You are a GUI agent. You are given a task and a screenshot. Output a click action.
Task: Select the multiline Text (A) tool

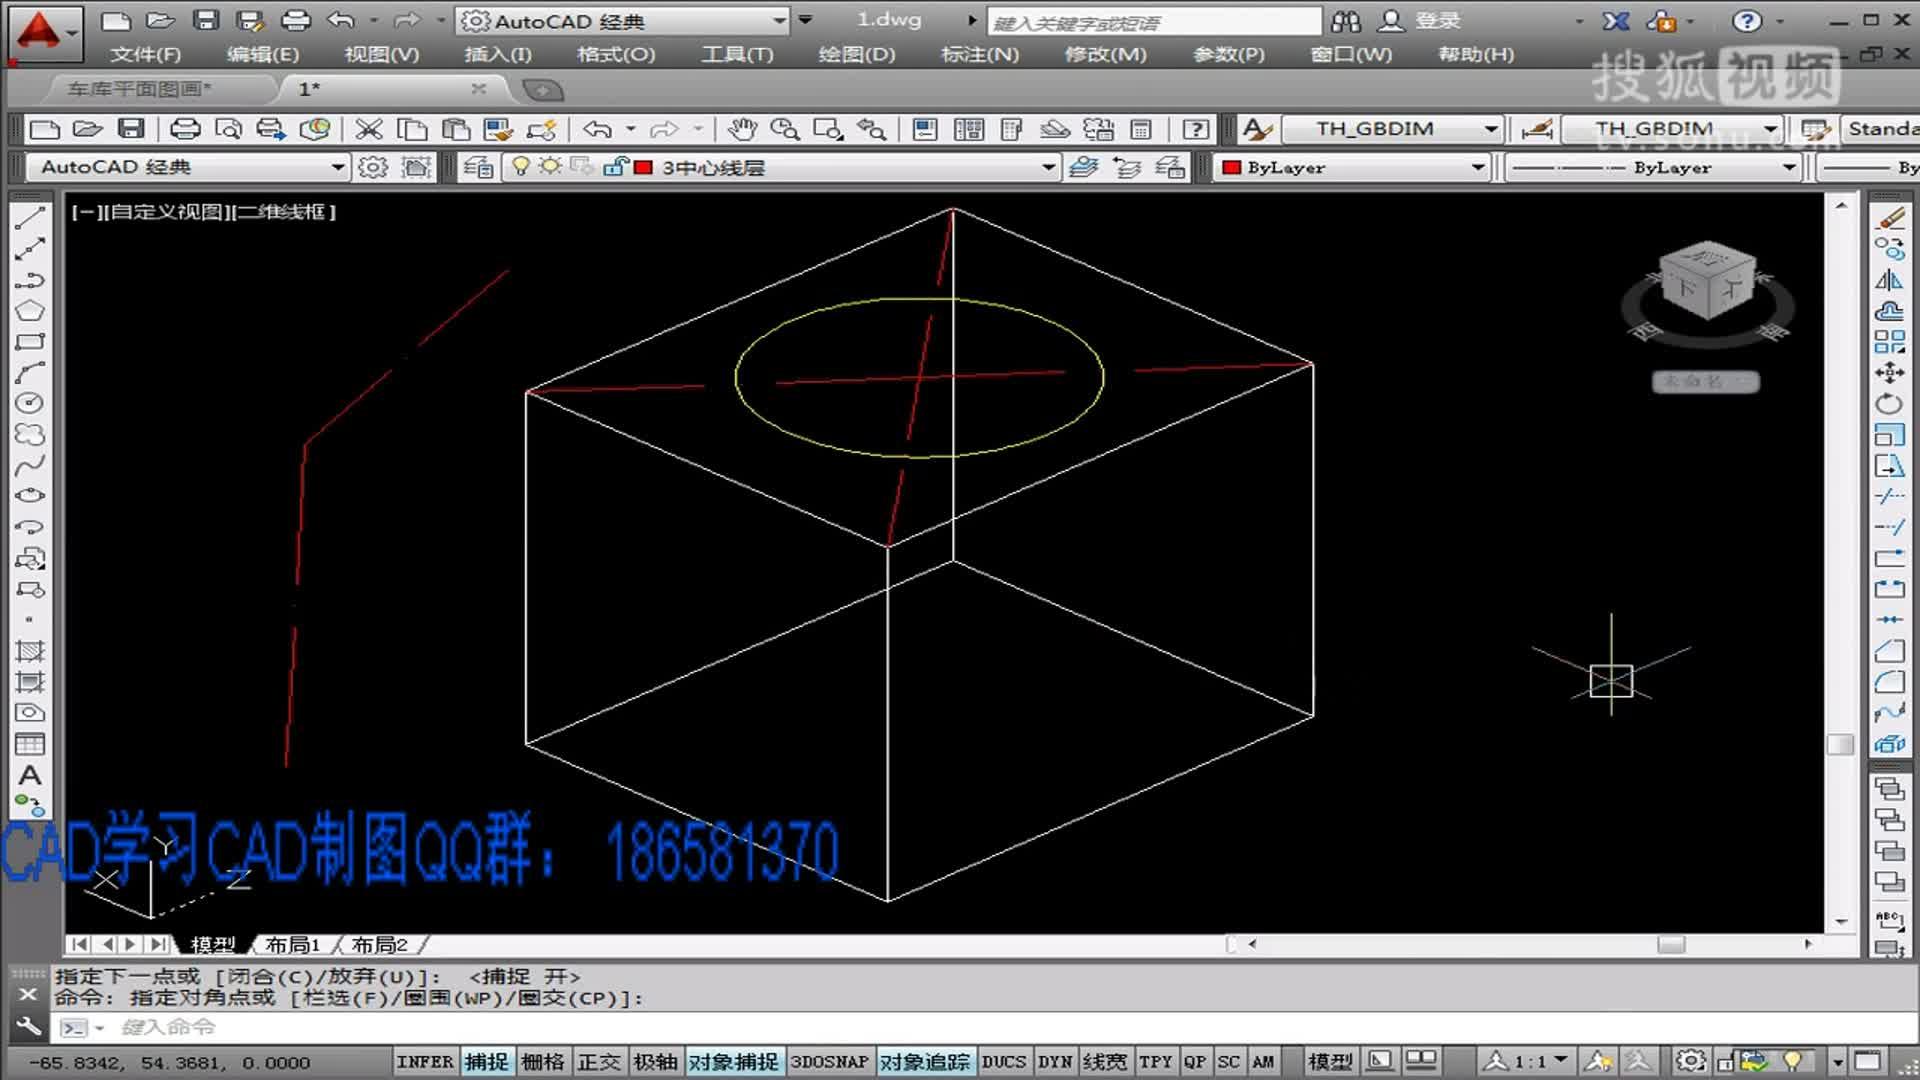[x=30, y=775]
